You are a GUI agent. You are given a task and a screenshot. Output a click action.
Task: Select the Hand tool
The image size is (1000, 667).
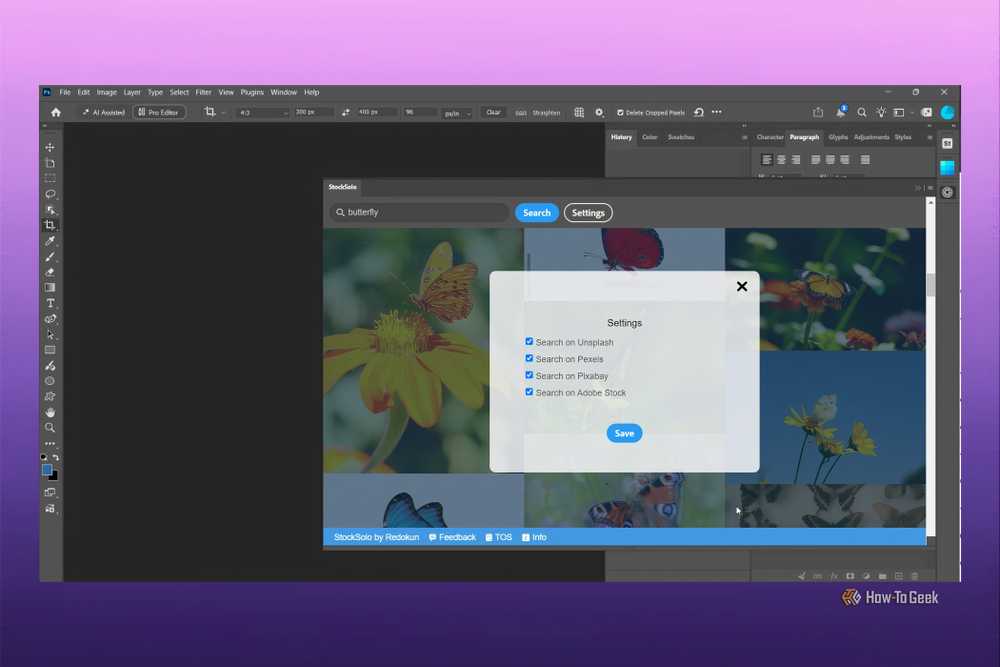coord(50,413)
